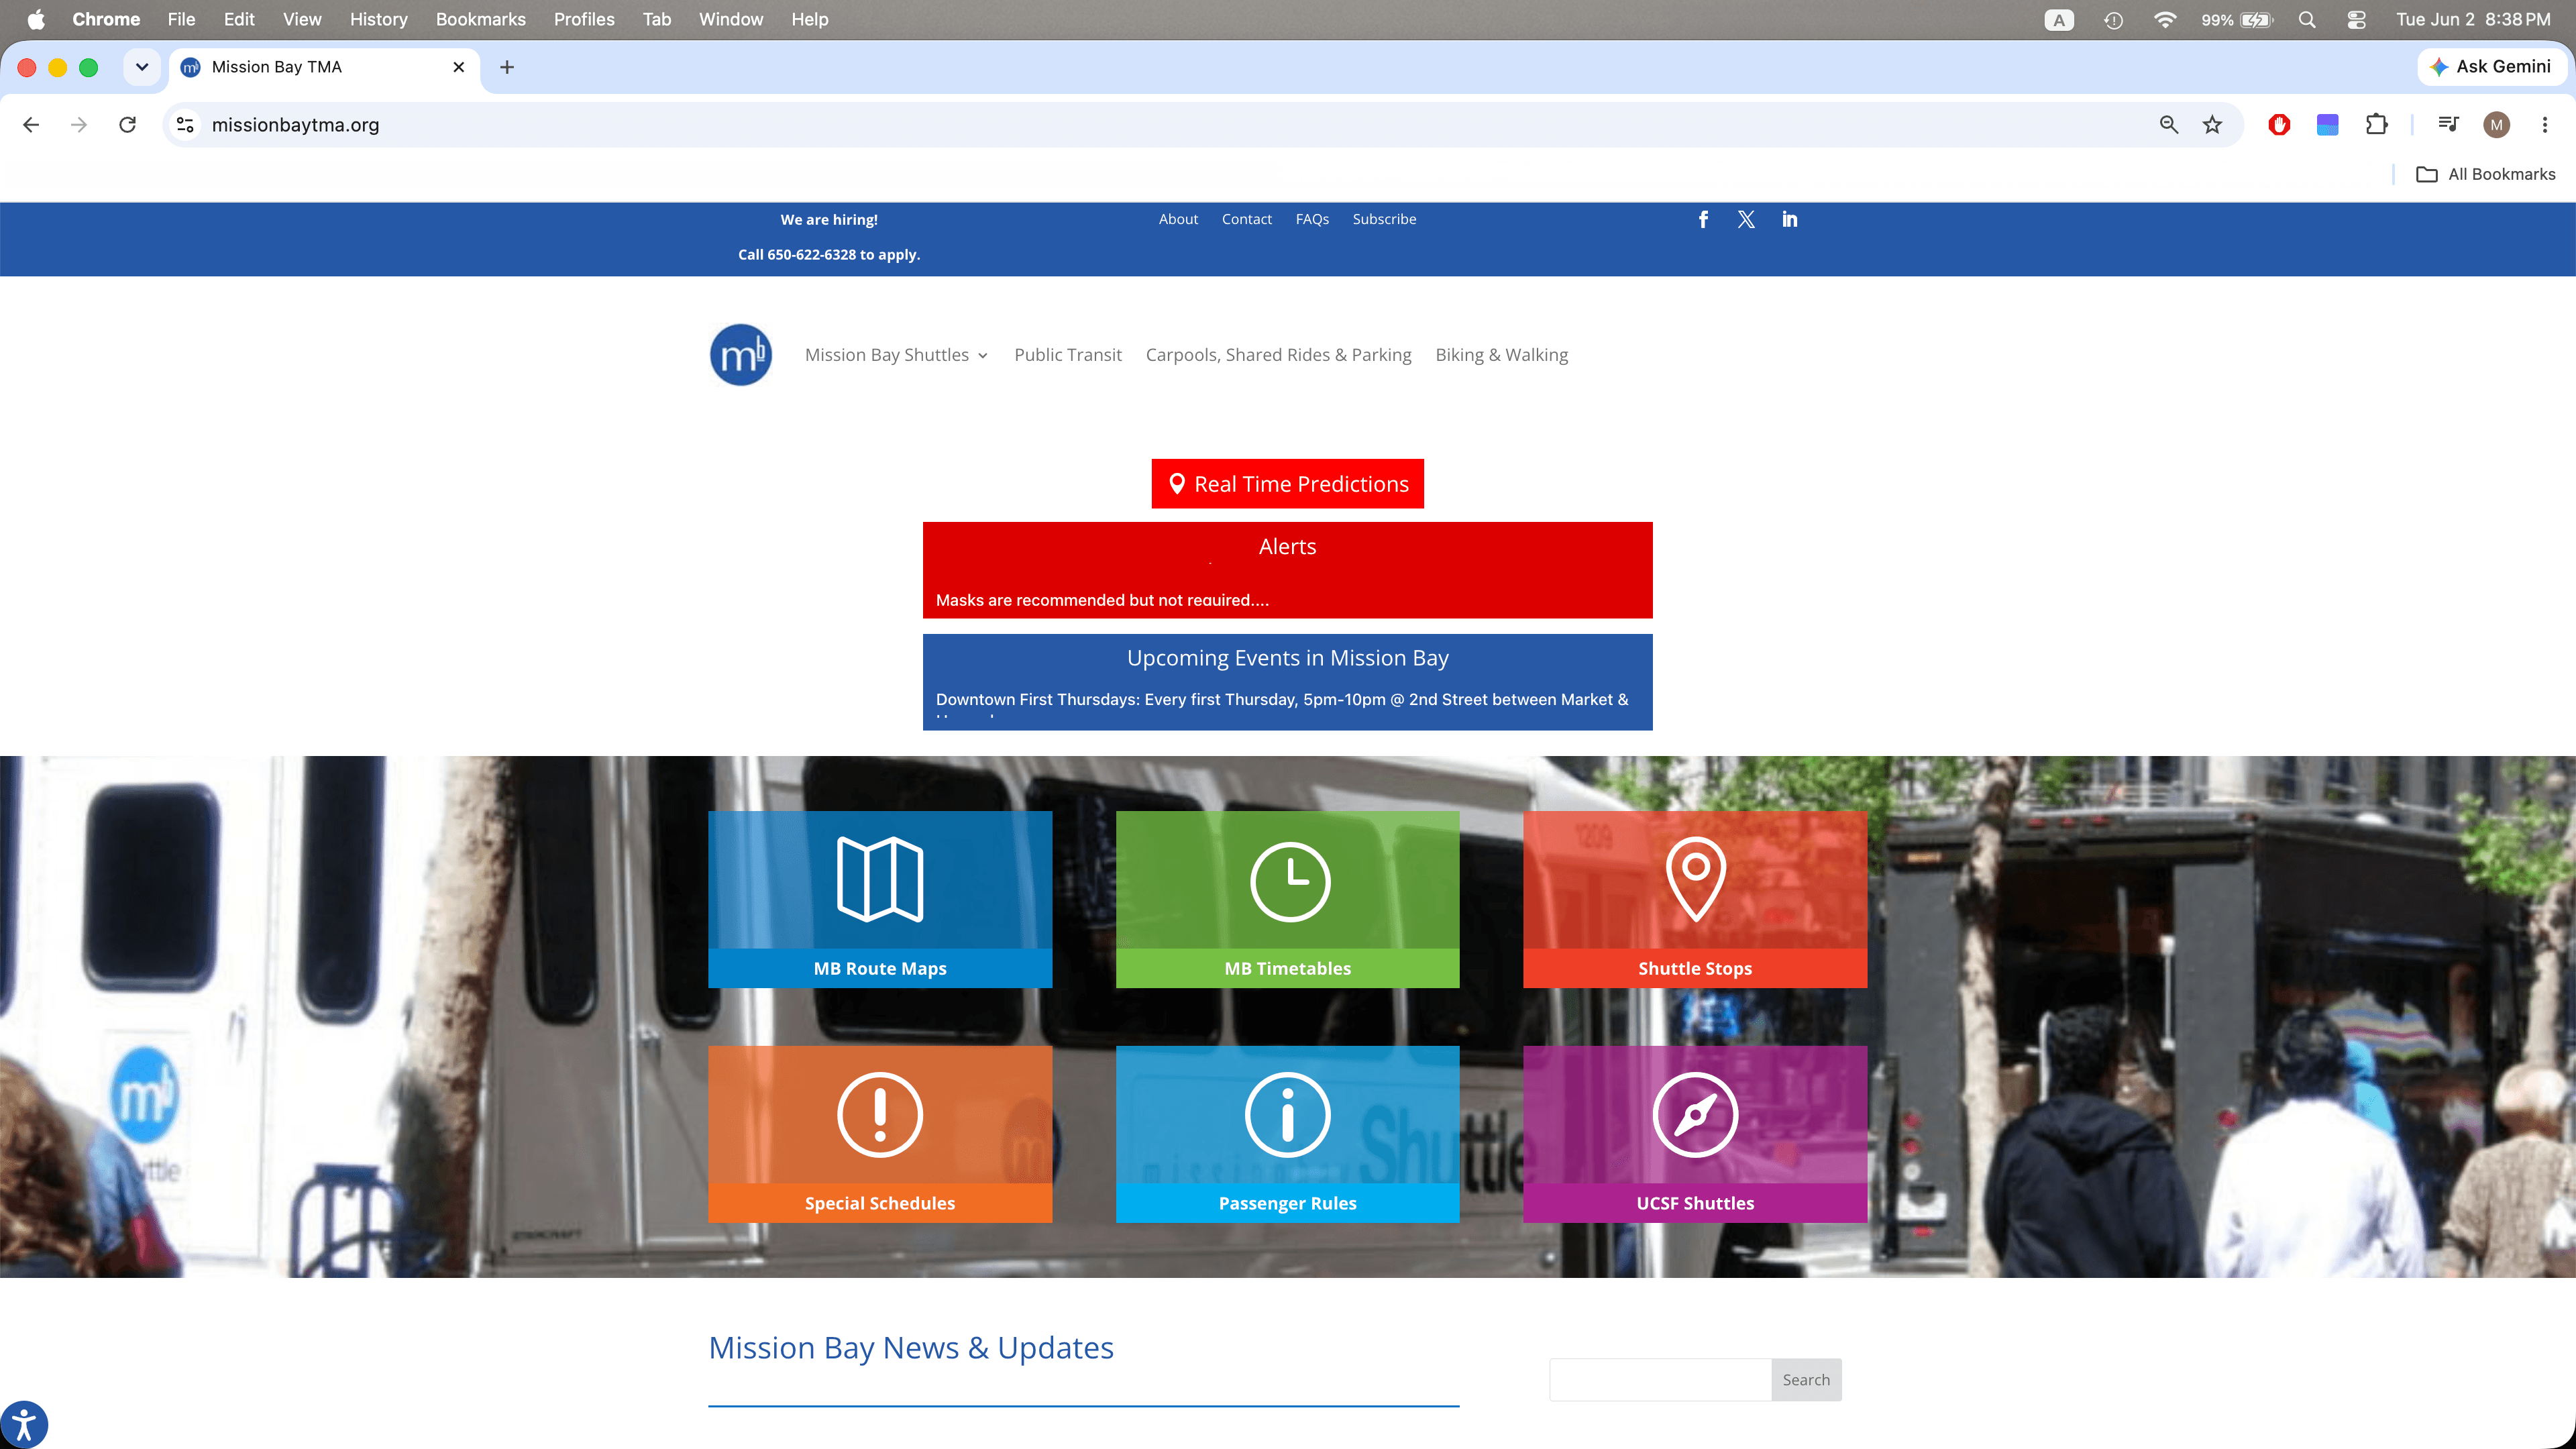Open the Special Schedules tile

pyautogui.click(x=880, y=1134)
